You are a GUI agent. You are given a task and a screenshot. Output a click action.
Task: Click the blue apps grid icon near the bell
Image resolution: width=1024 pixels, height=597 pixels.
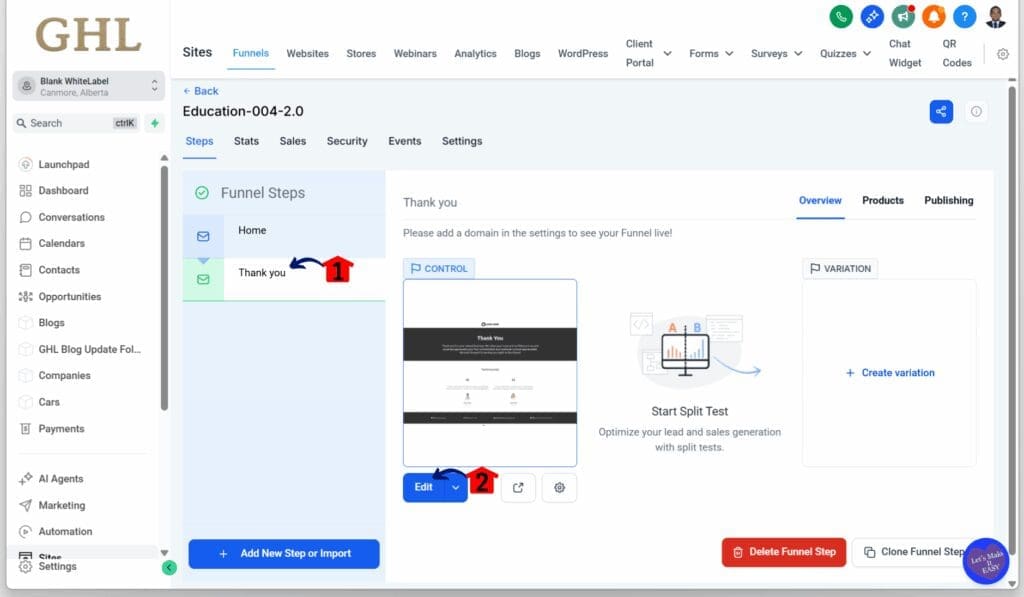[x=873, y=17]
